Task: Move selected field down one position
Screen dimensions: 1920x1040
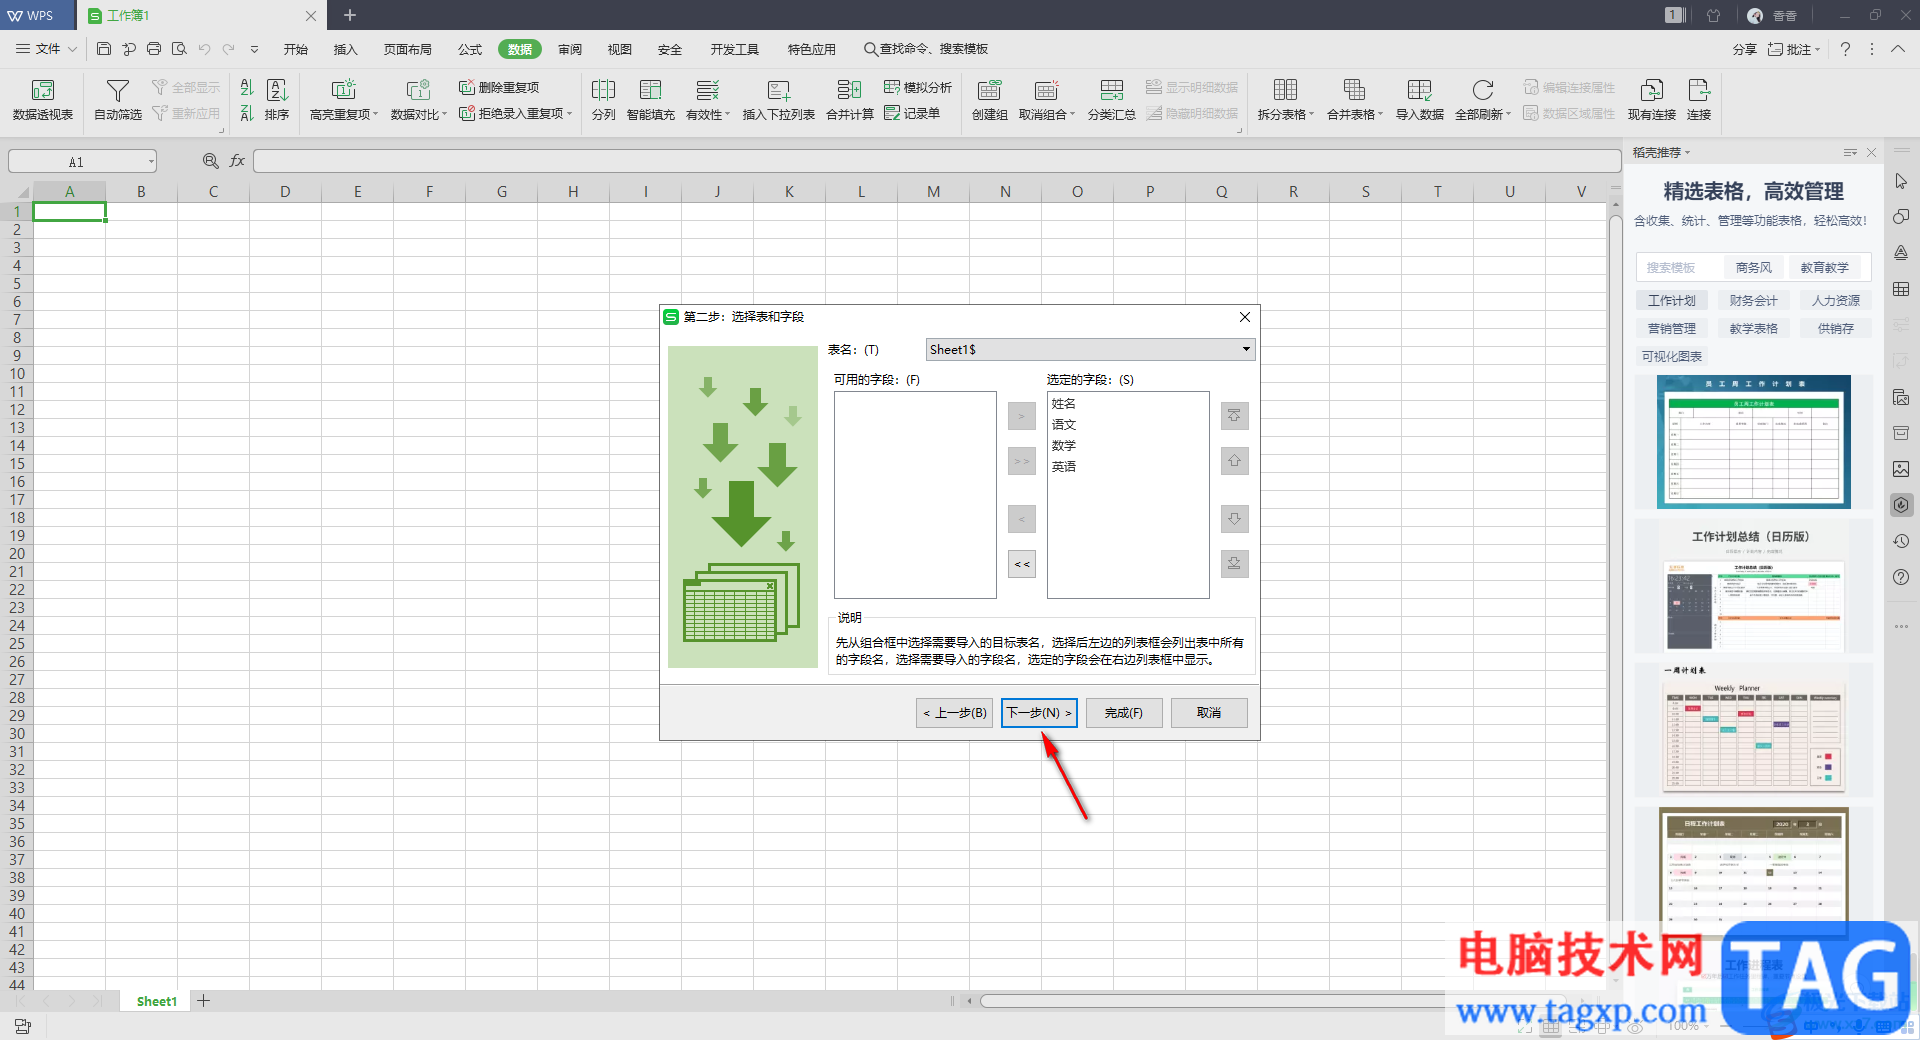Action: (x=1234, y=519)
